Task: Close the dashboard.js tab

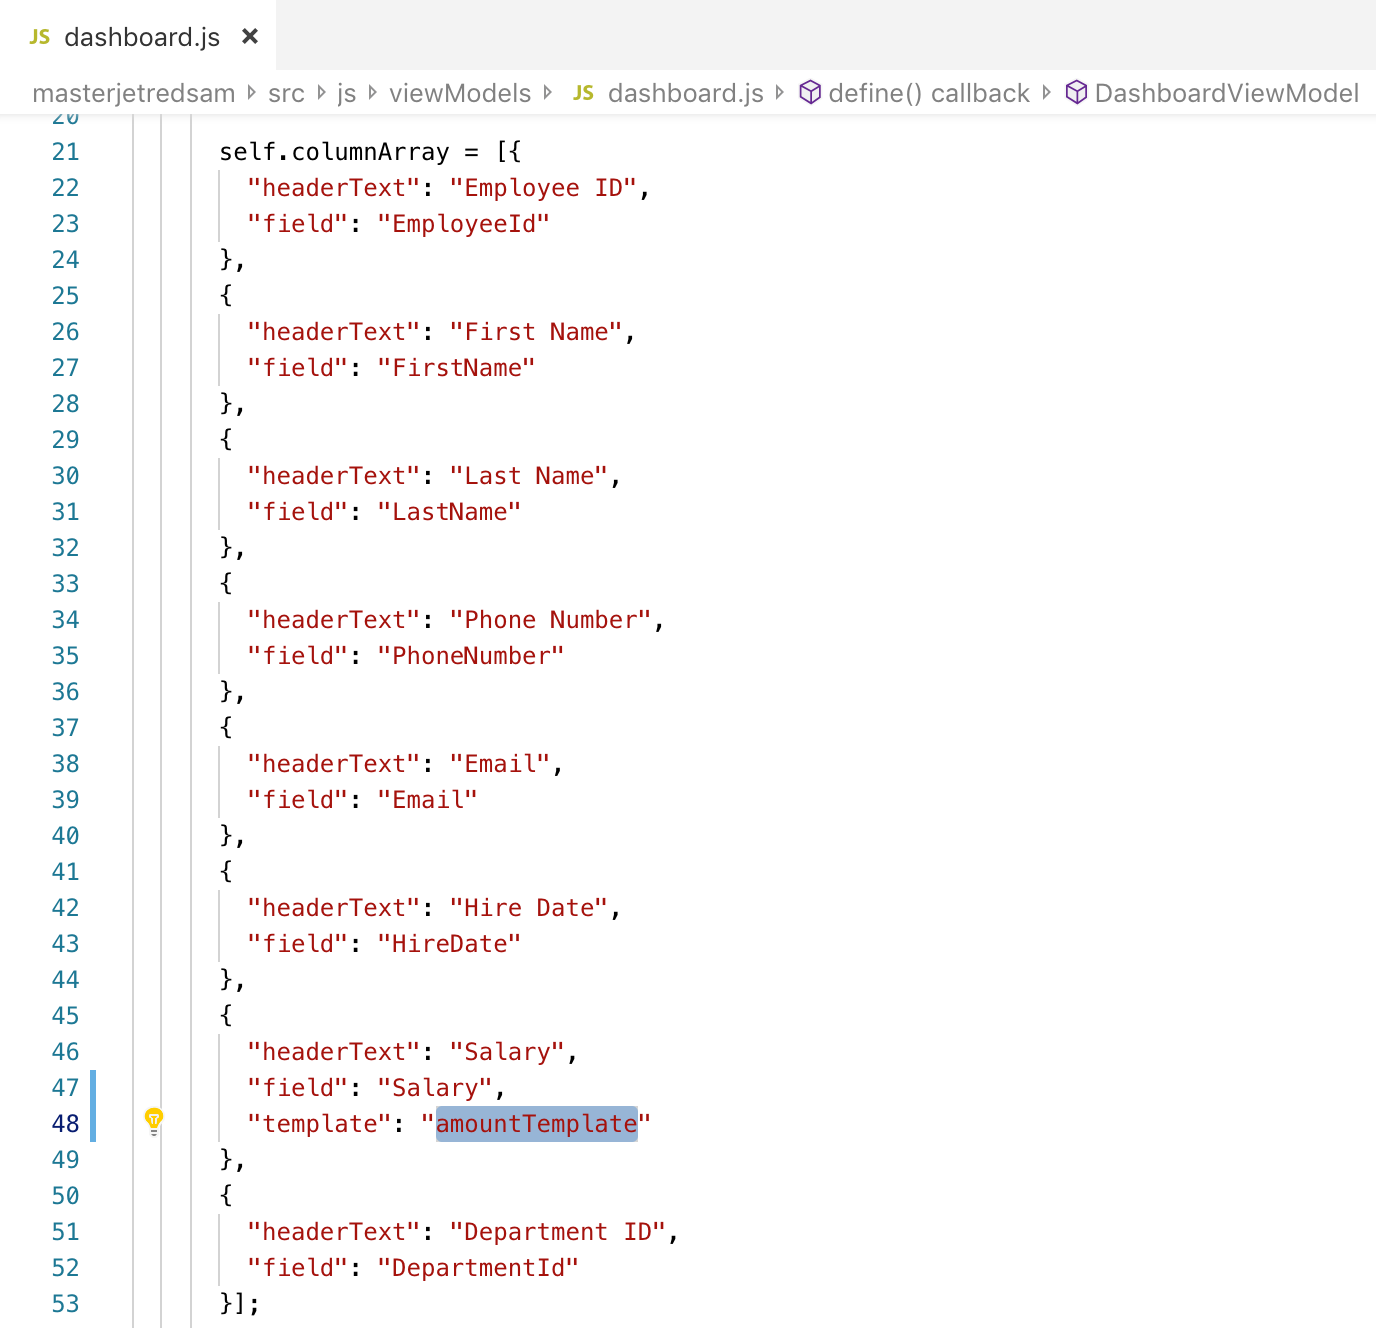Action: click(x=249, y=36)
